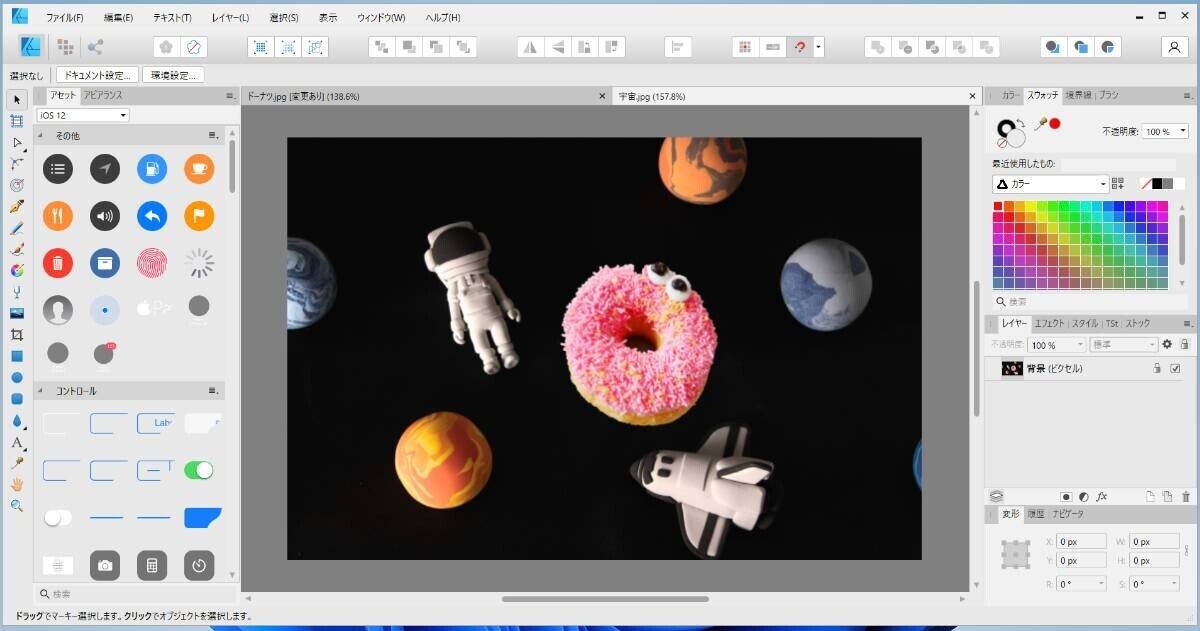Click the stroke/fill color selector circles

(1010, 132)
